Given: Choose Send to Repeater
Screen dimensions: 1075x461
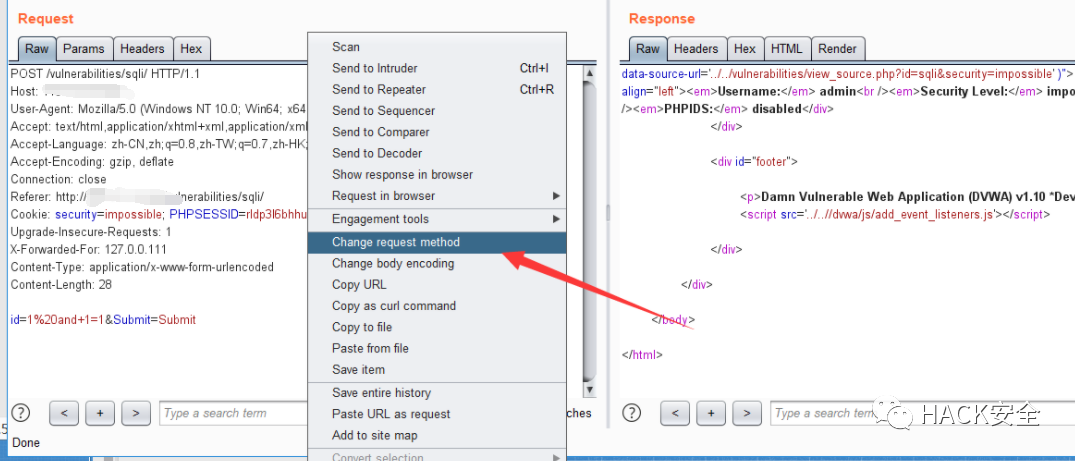Looking at the screenshot, I should (x=437, y=89).
